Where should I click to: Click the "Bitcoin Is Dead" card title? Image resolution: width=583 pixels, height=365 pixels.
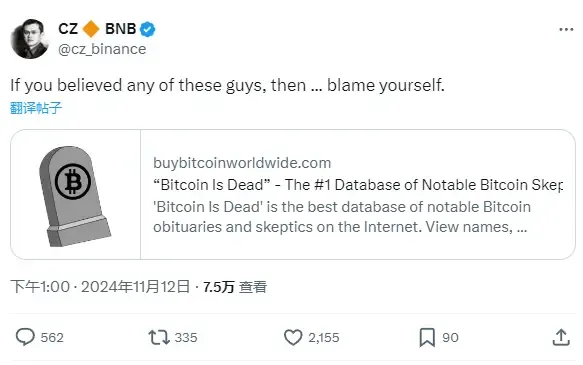pyautogui.click(x=358, y=185)
